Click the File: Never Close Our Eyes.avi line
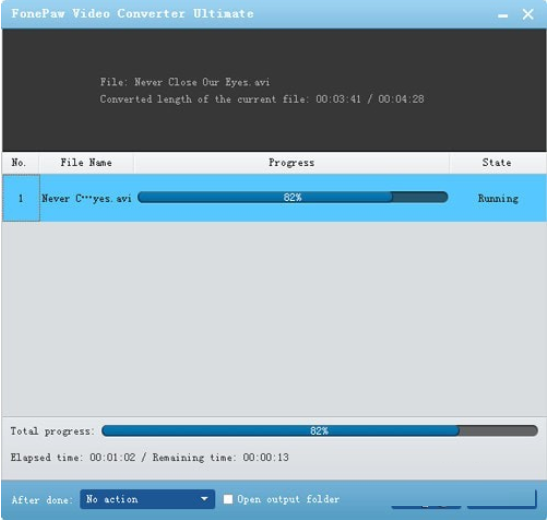The image size is (547, 520). click(x=185, y=82)
